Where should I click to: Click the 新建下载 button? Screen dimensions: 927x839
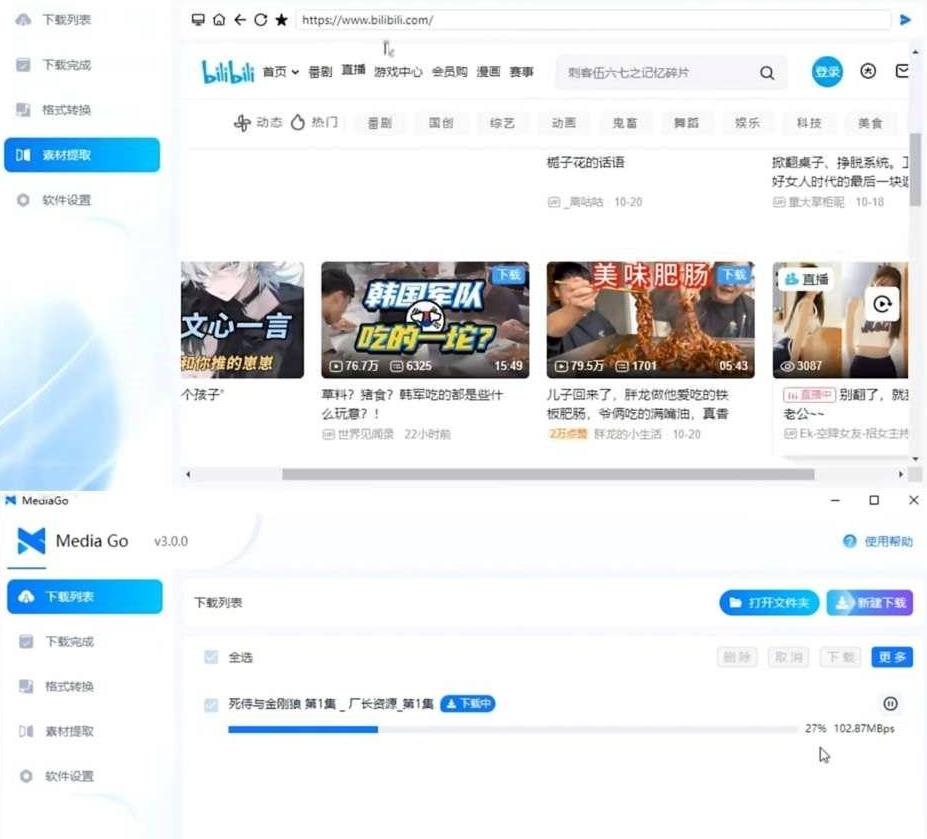click(870, 602)
